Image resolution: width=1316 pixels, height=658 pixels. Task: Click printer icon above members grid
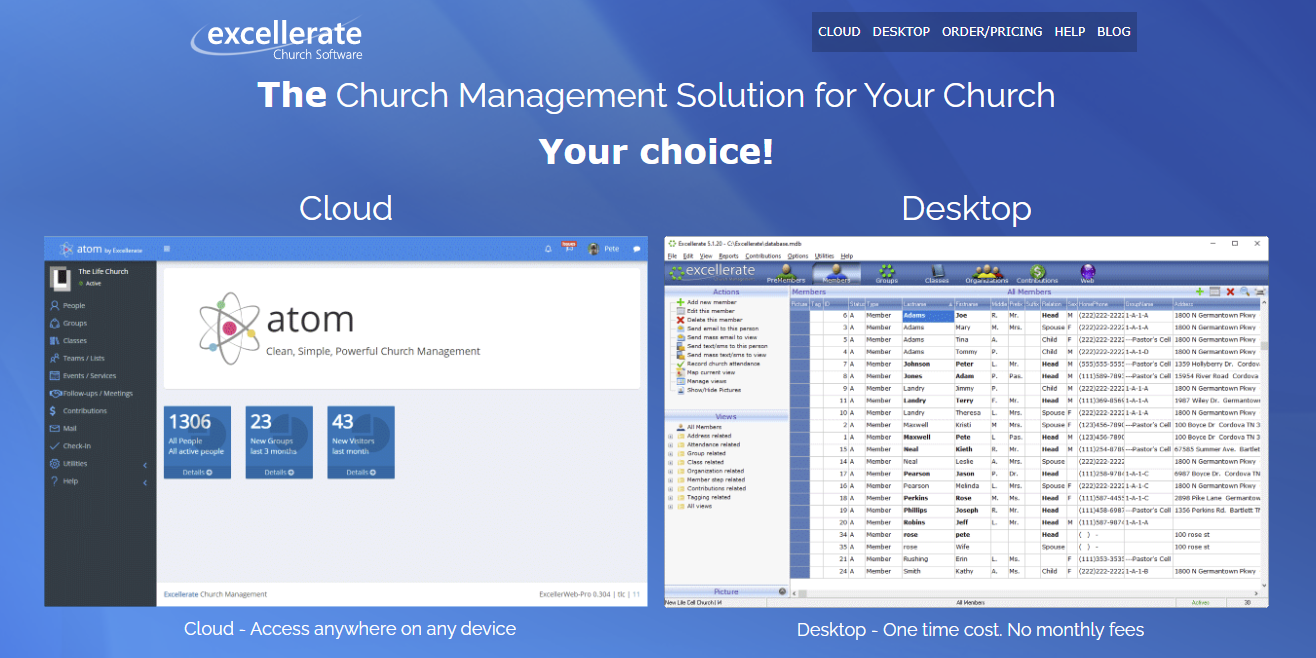click(x=1260, y=291)
